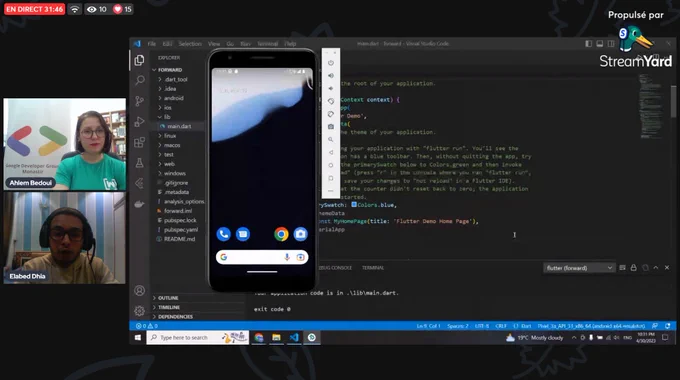Toggle the panel layout button in title bar
The height and width of the screenshot is (380, 680).
[600, 44]
